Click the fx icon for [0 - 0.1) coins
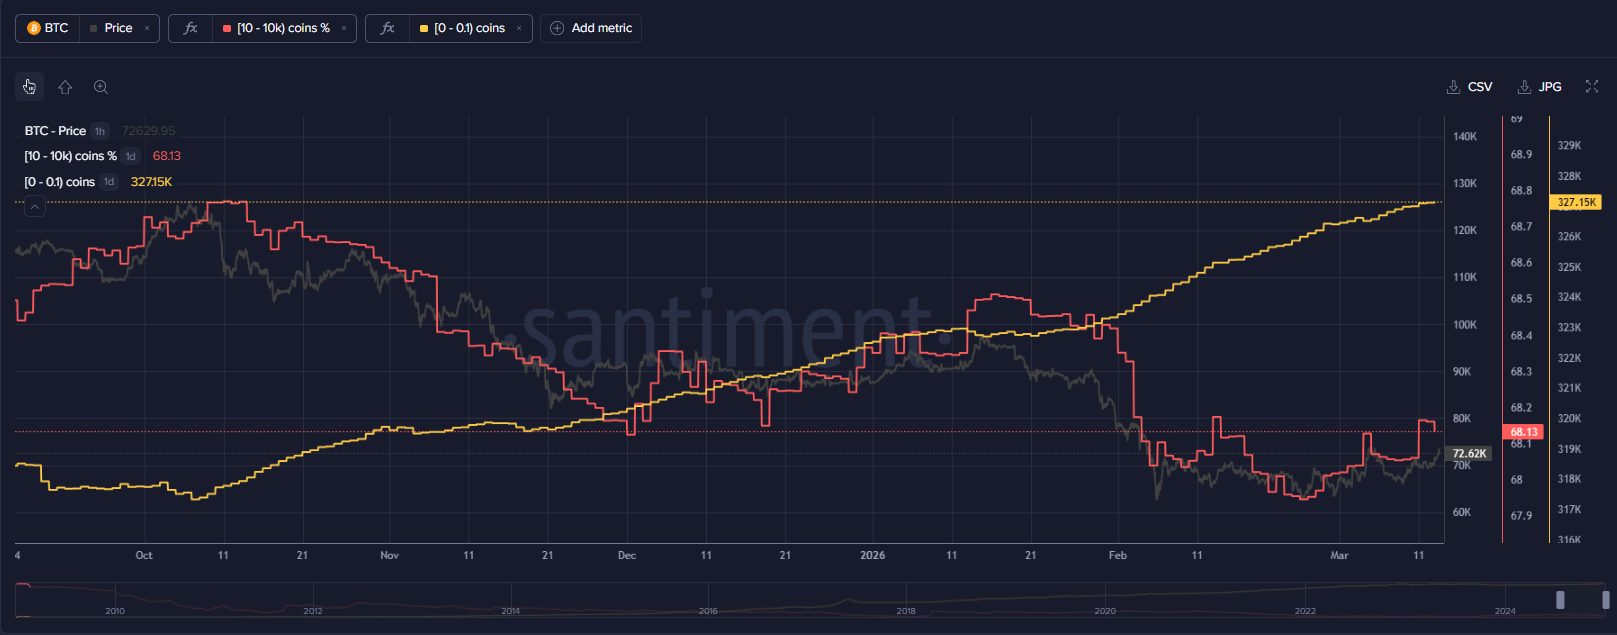The image size is (1617, 635). click(x=388, y=28)
